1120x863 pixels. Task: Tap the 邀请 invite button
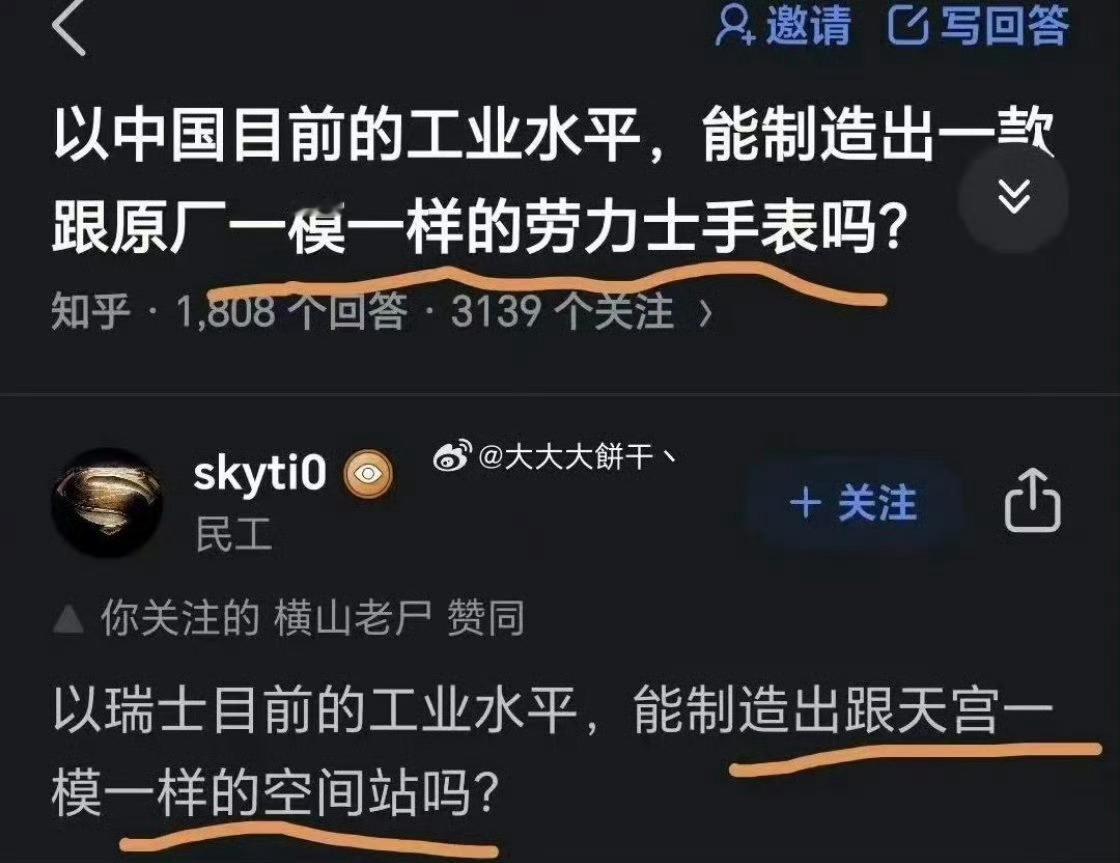[x=784, y=25]
